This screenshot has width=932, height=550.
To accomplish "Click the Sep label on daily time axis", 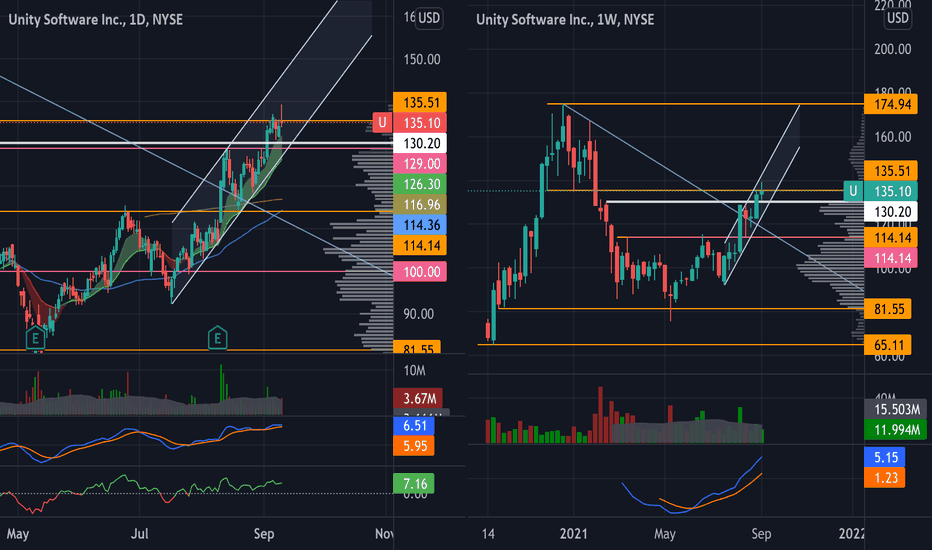I will [264, 534].
